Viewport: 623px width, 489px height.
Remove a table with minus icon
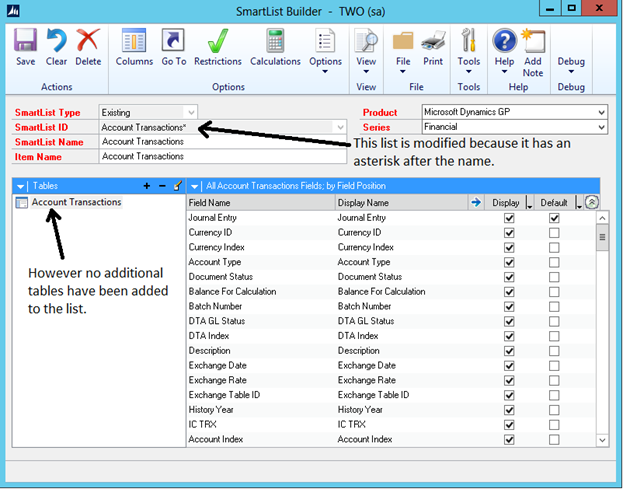(162, 186)
